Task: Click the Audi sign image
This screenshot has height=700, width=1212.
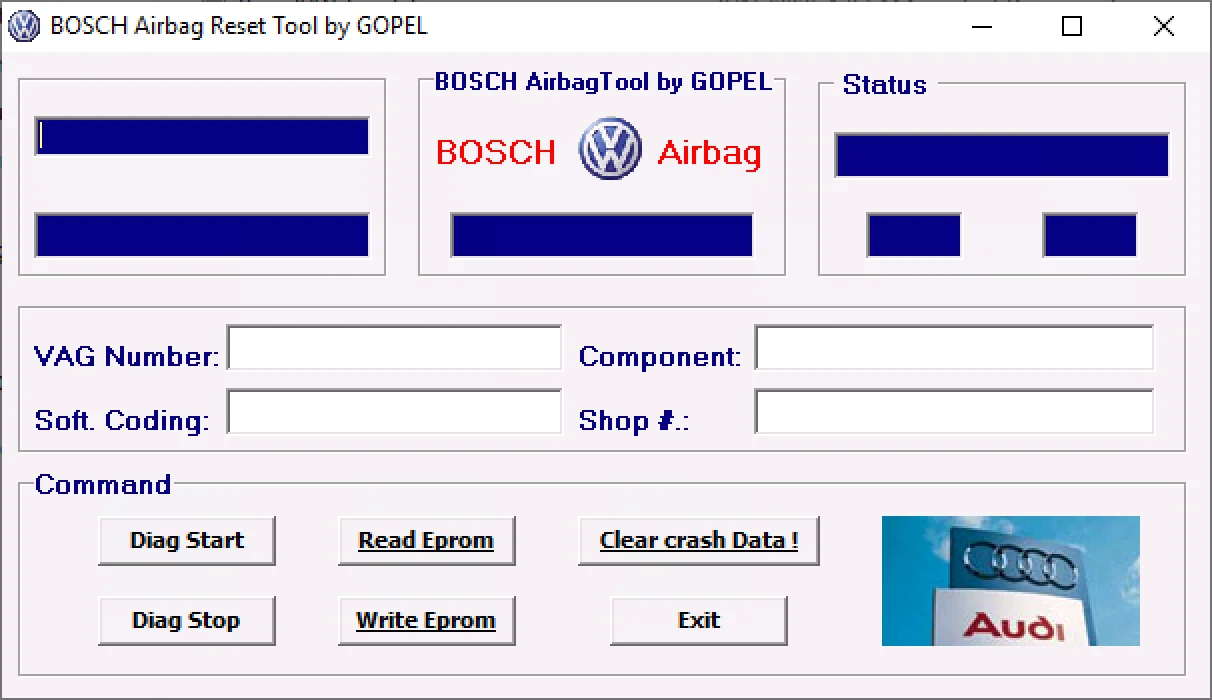Action: point(1010,581)
